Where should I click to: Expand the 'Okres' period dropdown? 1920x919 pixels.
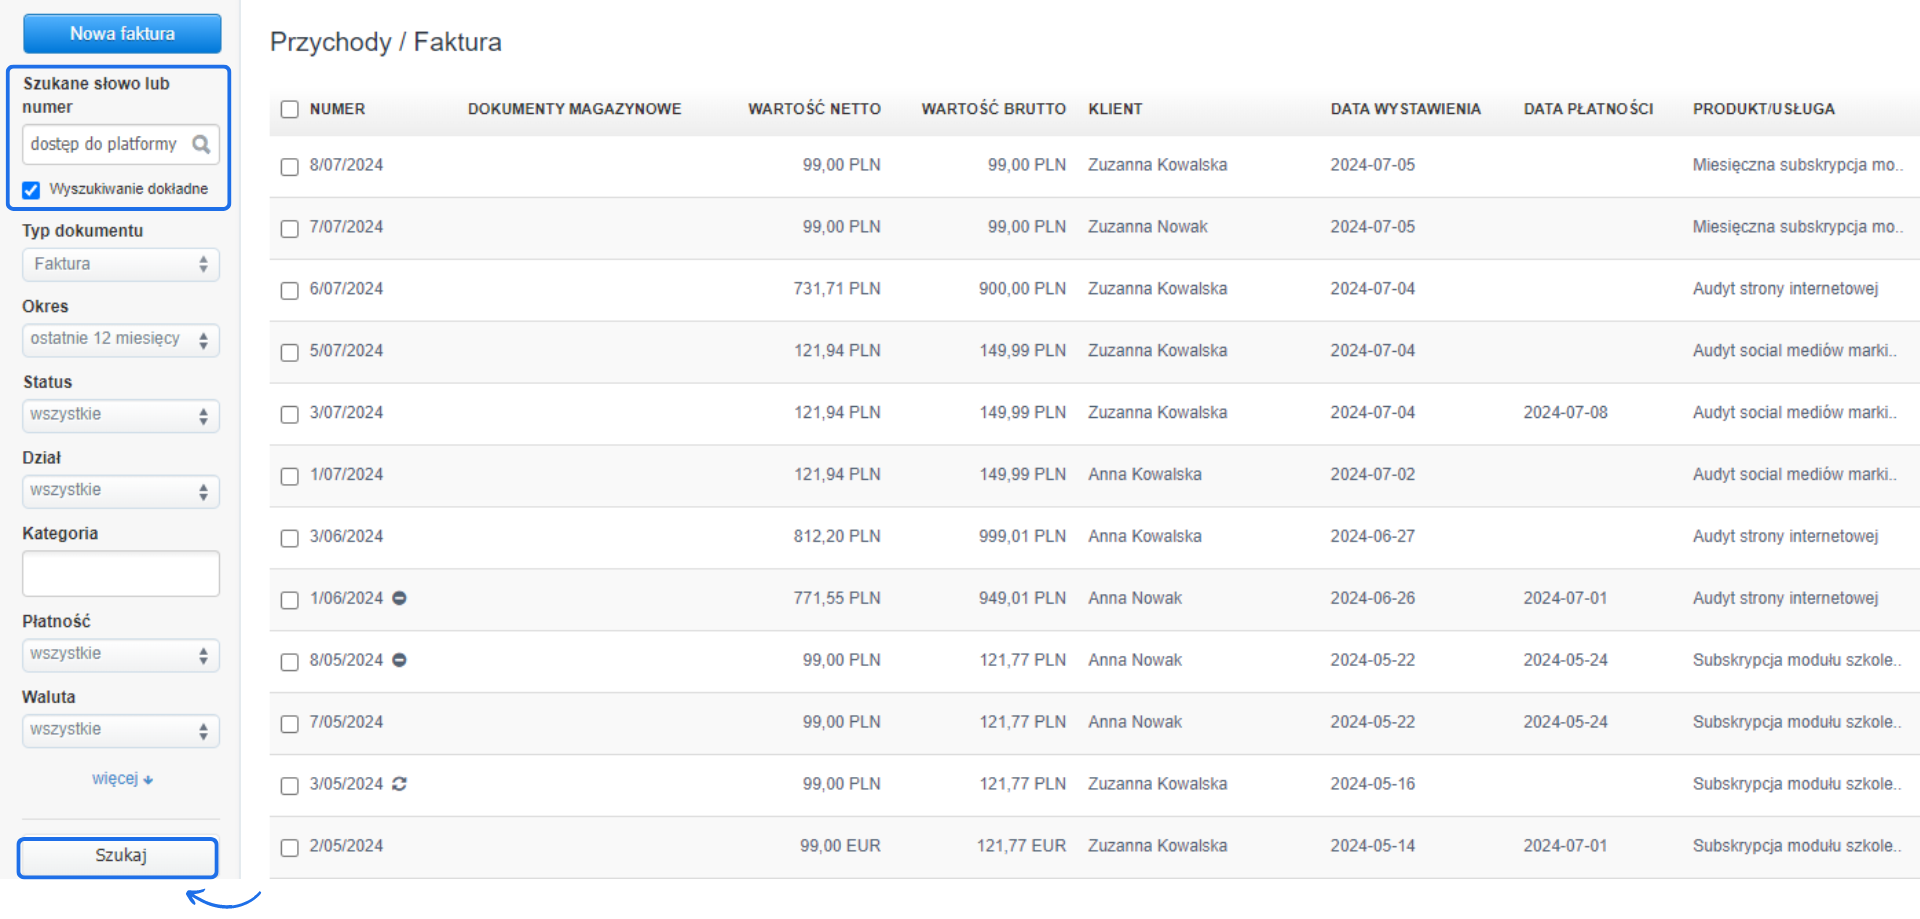(x=120, y=339)
